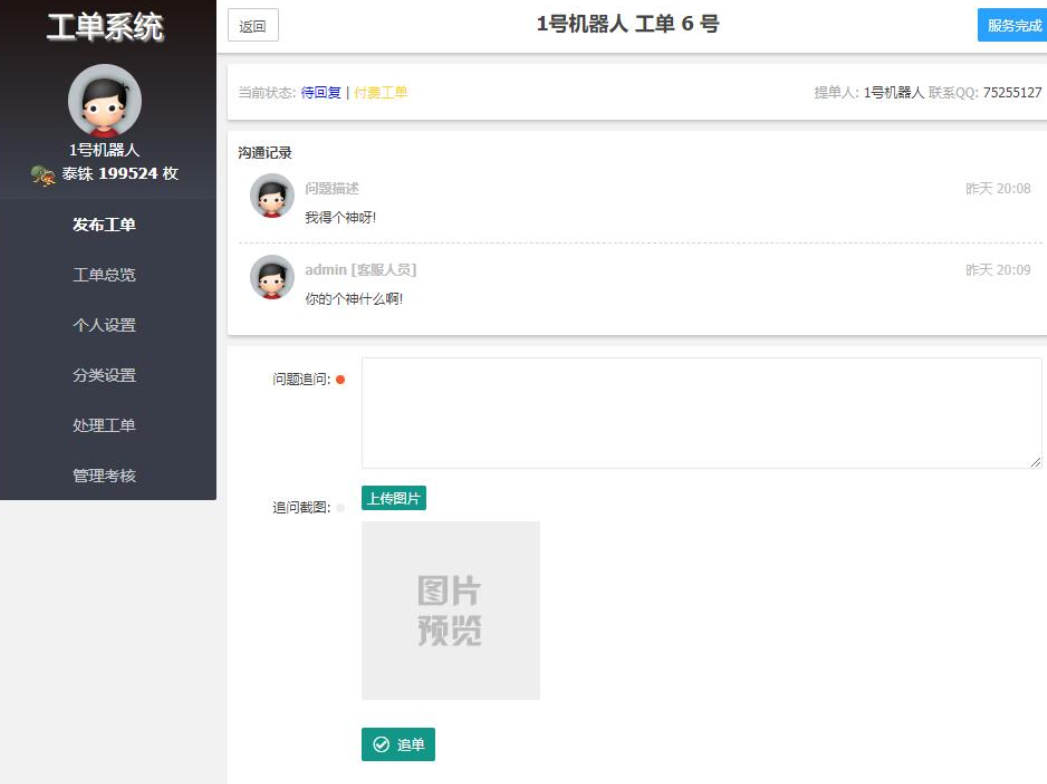Open 发布工单 in the sidebar
1047x784 pixels.
tap(104, 225)
